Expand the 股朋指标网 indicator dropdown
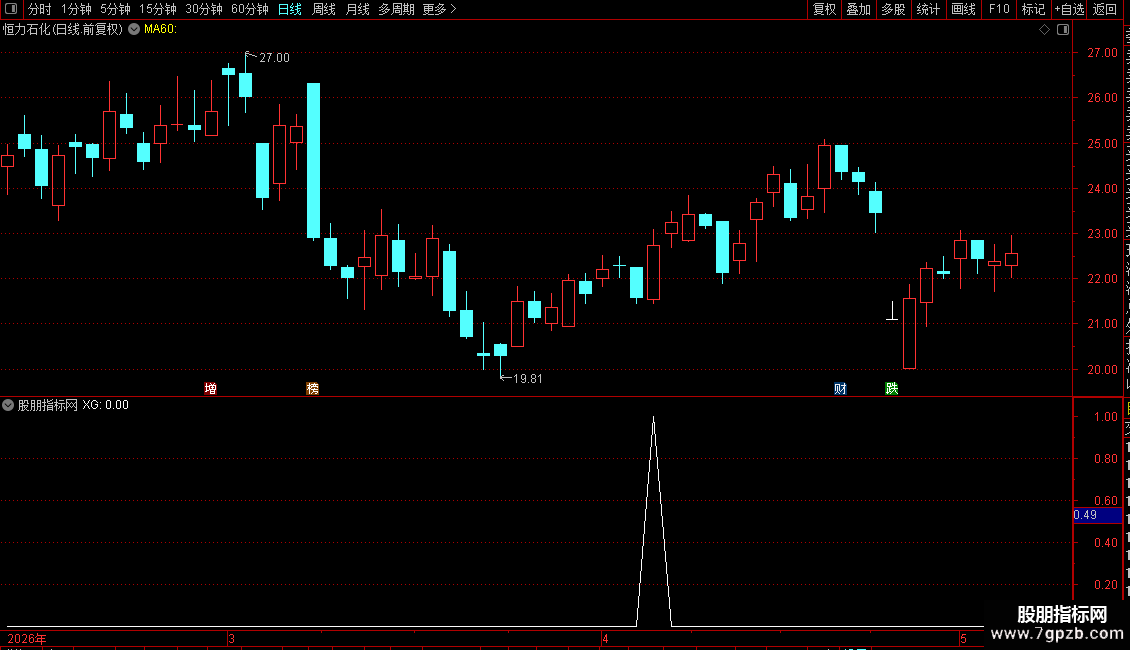 pyautogui.click(x=8, y=405)
